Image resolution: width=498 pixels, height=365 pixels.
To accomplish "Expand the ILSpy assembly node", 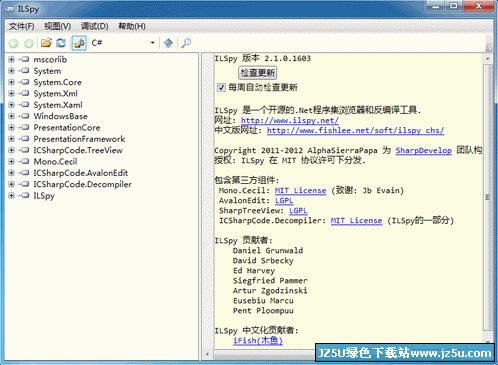I will pyautogui.click(x=11, y=195).
